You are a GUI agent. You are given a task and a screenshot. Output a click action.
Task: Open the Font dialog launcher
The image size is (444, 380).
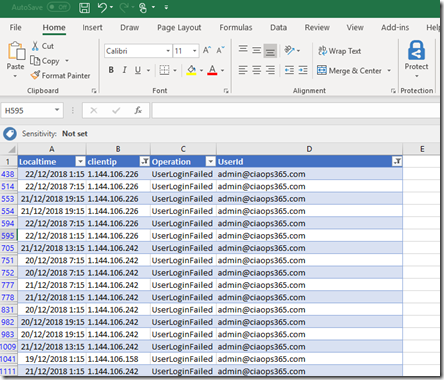[226, 91]
